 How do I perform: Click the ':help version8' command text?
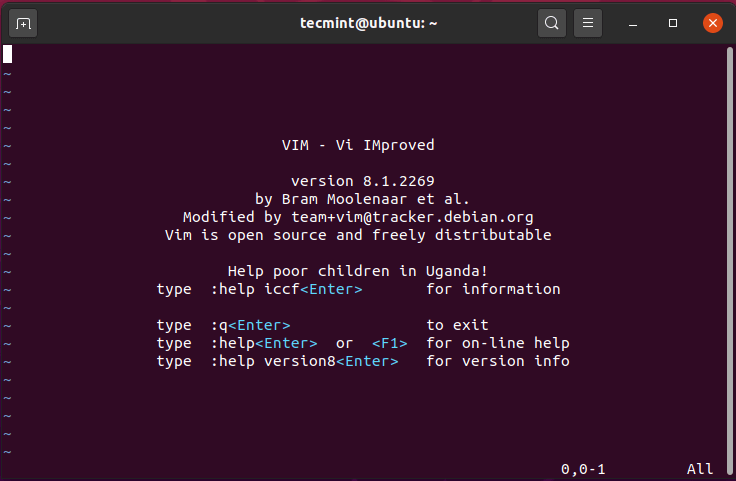point(273,361)
